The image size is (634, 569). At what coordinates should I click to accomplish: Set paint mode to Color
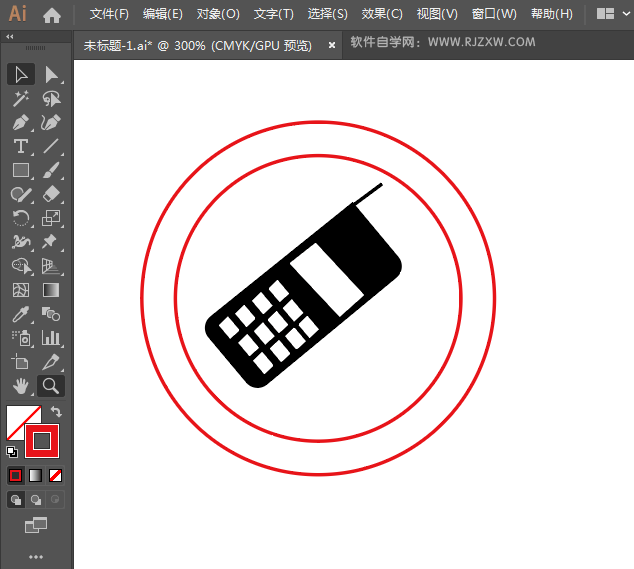pyautogui.click(x=15, y=476)
